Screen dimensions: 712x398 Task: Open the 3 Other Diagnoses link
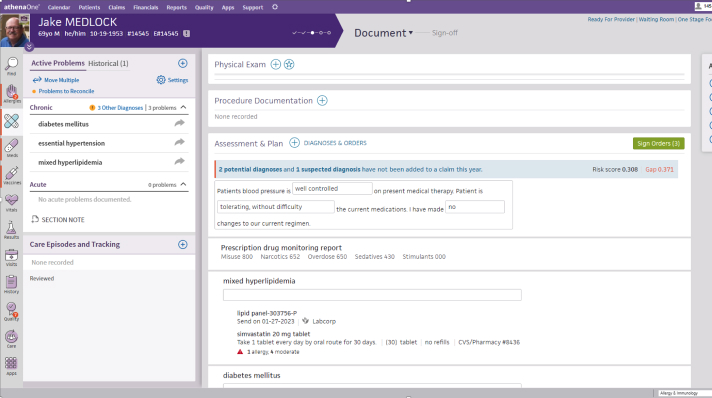(x=120, y=108)
